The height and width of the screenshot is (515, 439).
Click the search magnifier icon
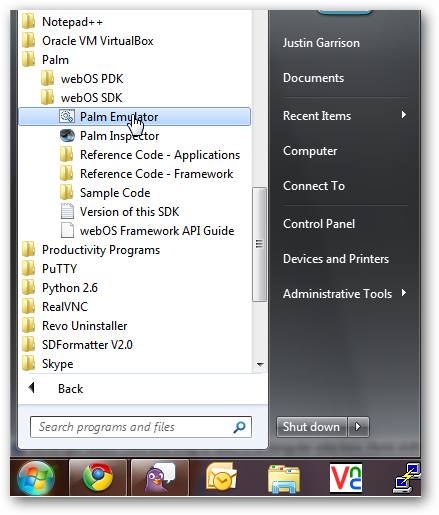[x=239, y=427]
